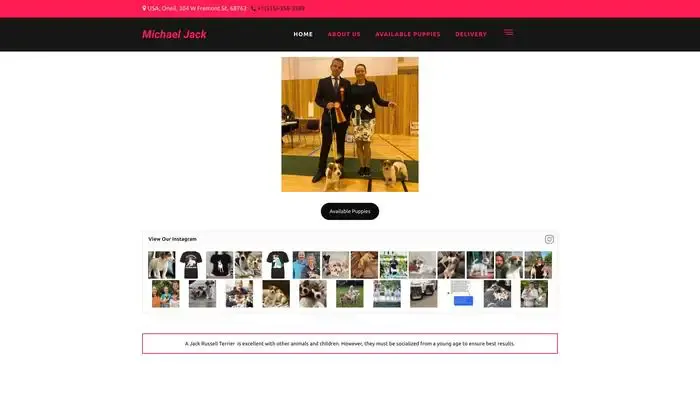Open the About Us page
The width and height of the screenshot is (700, 394).
344,34
